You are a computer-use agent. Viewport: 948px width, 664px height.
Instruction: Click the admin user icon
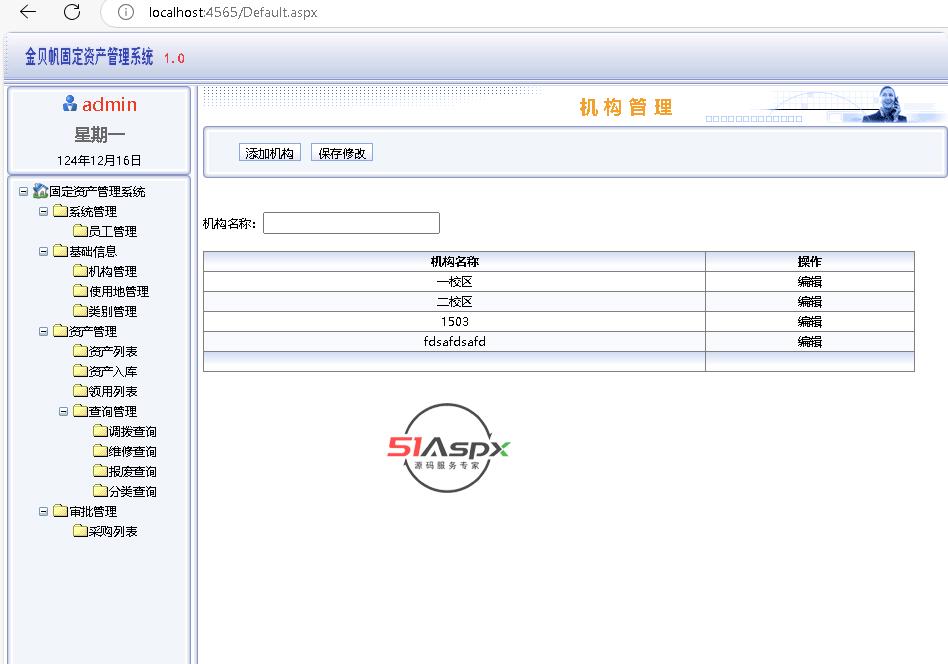point(70,104)
